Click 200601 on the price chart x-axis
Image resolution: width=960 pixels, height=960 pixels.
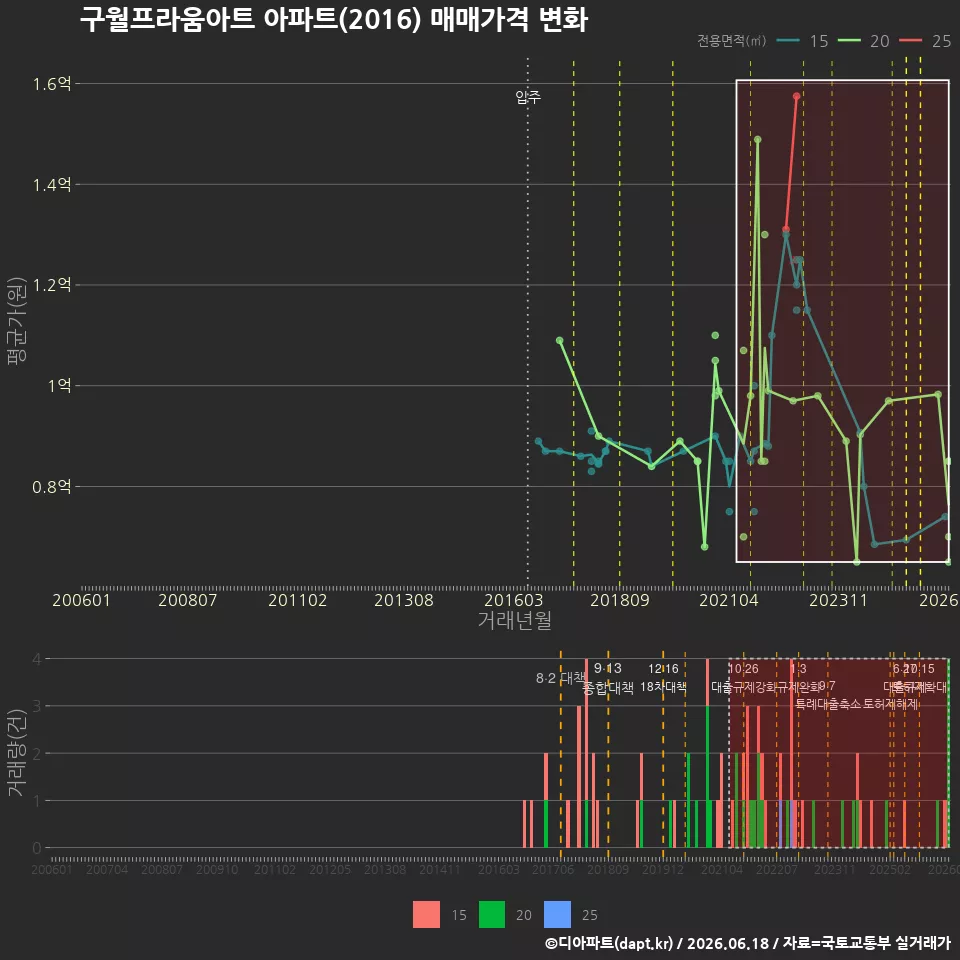(x=81, y=600)
